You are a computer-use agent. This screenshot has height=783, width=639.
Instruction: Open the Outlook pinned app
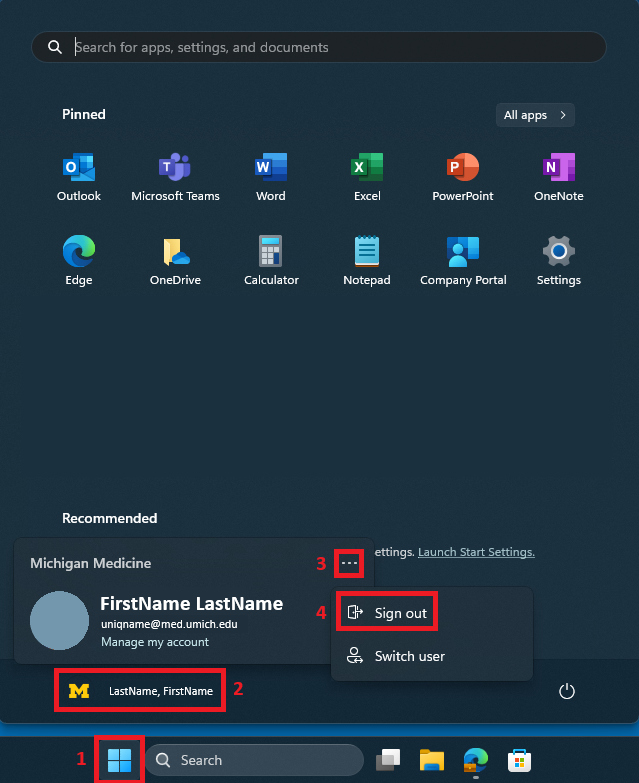(79, 177)
